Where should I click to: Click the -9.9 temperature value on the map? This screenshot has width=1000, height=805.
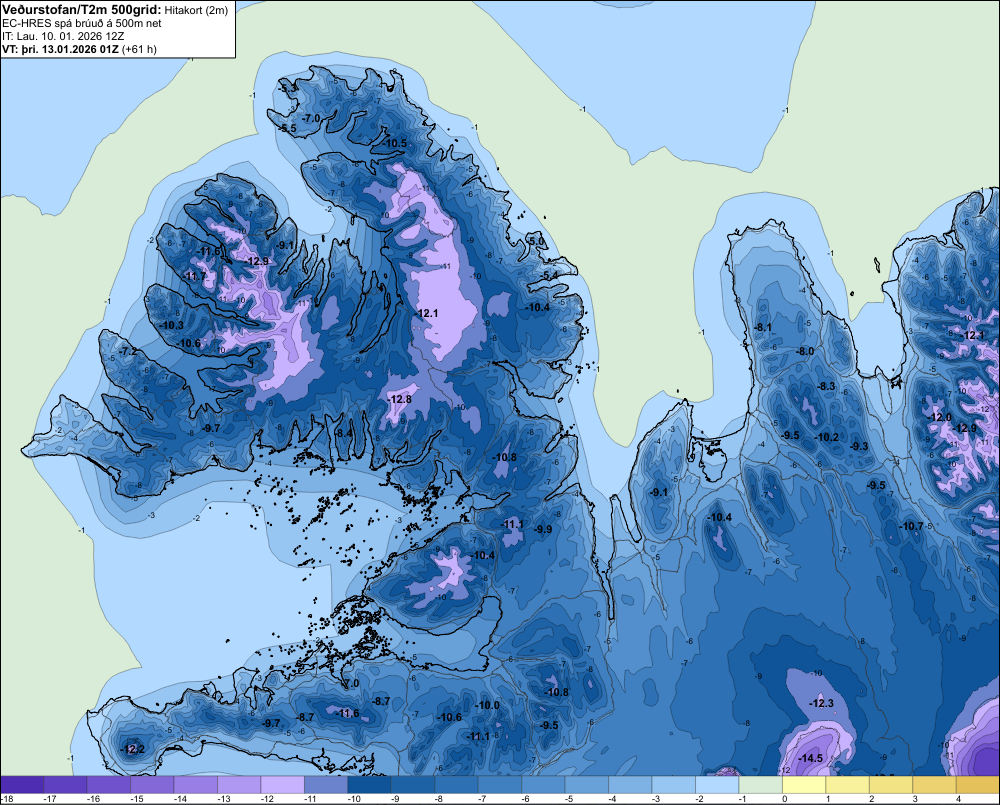(543, 529)
